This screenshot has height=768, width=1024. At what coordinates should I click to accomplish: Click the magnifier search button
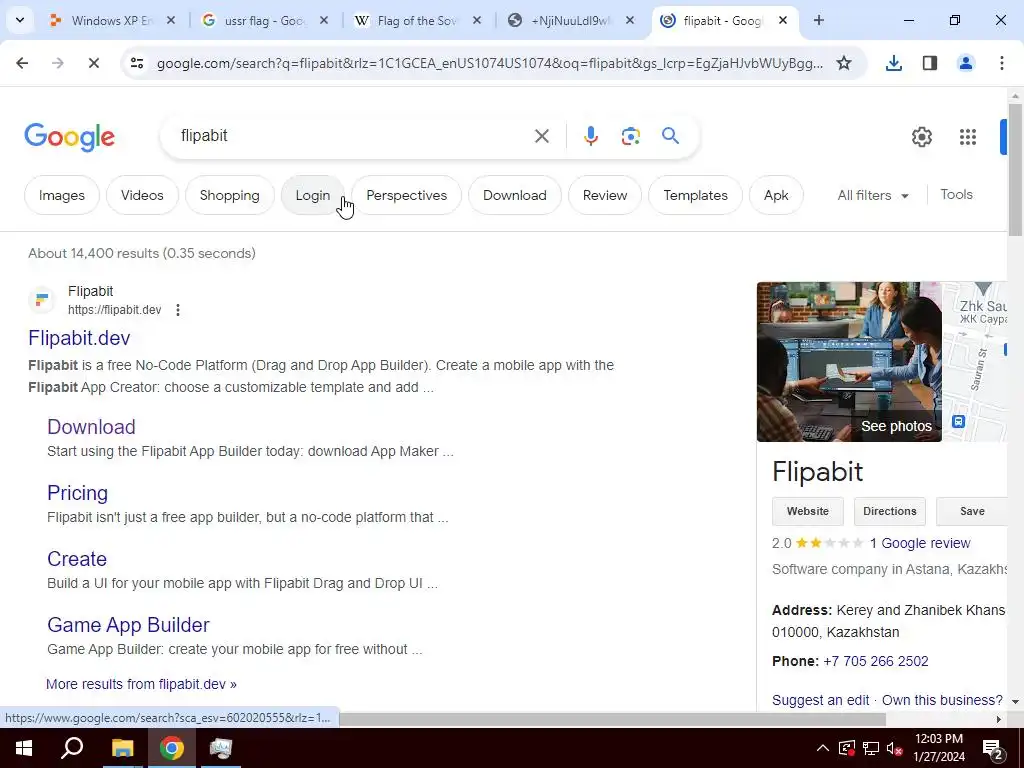point(670,136)
